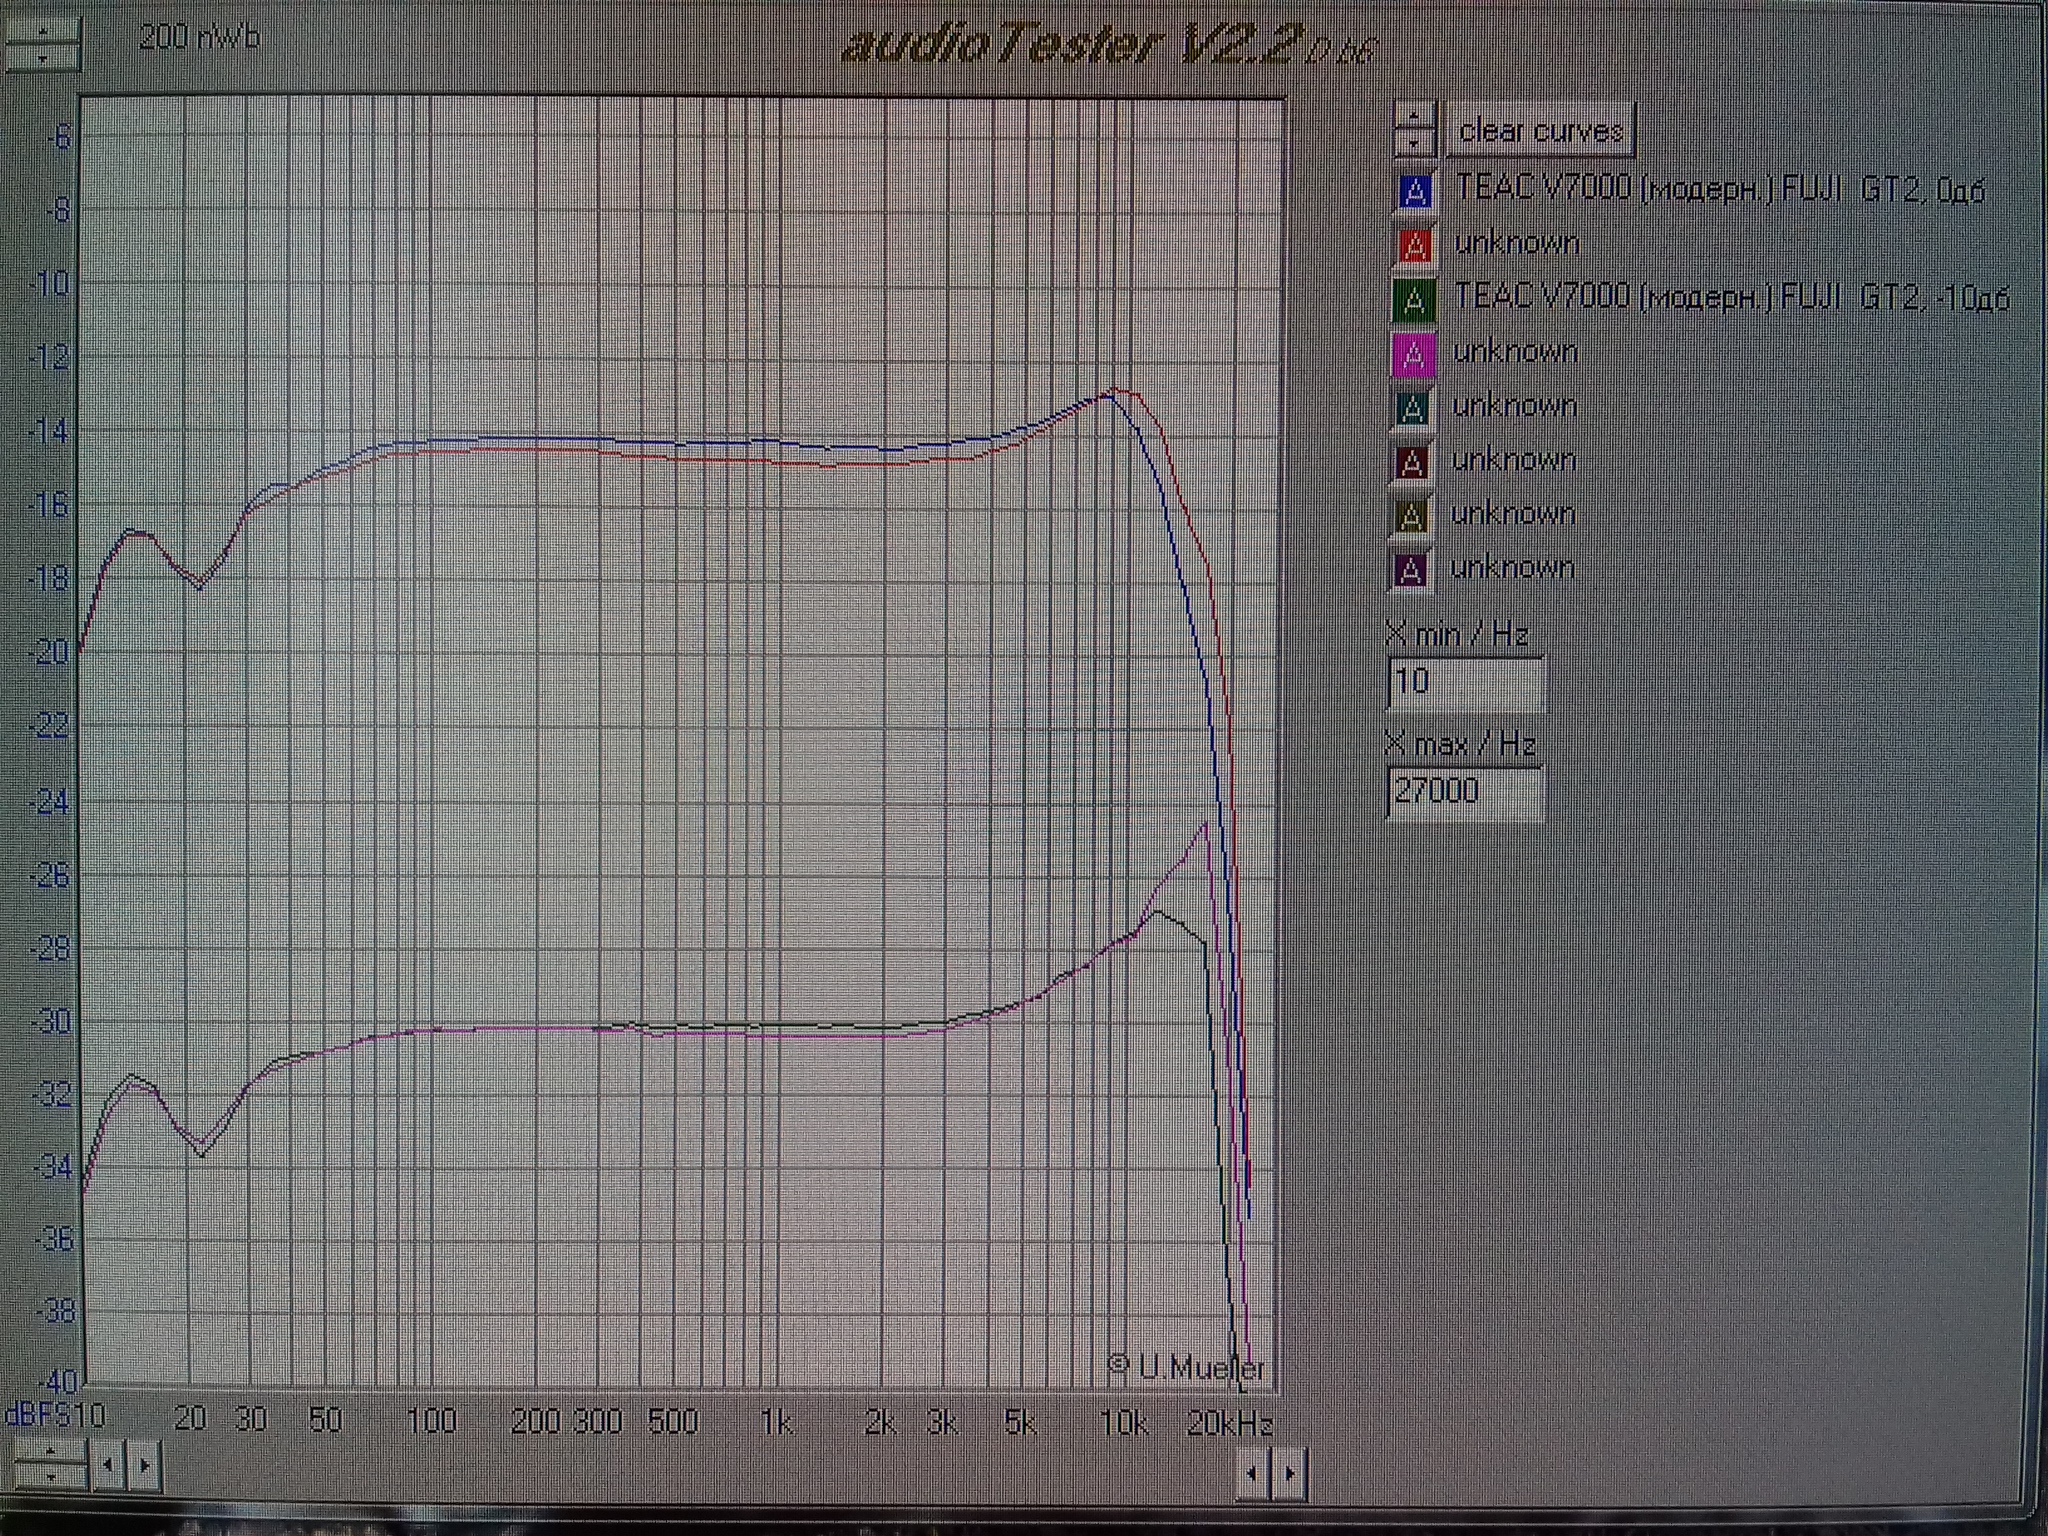2048x1536 pixels.
Task: Toggle the olive curve A marker
Action: point(1410,516)
